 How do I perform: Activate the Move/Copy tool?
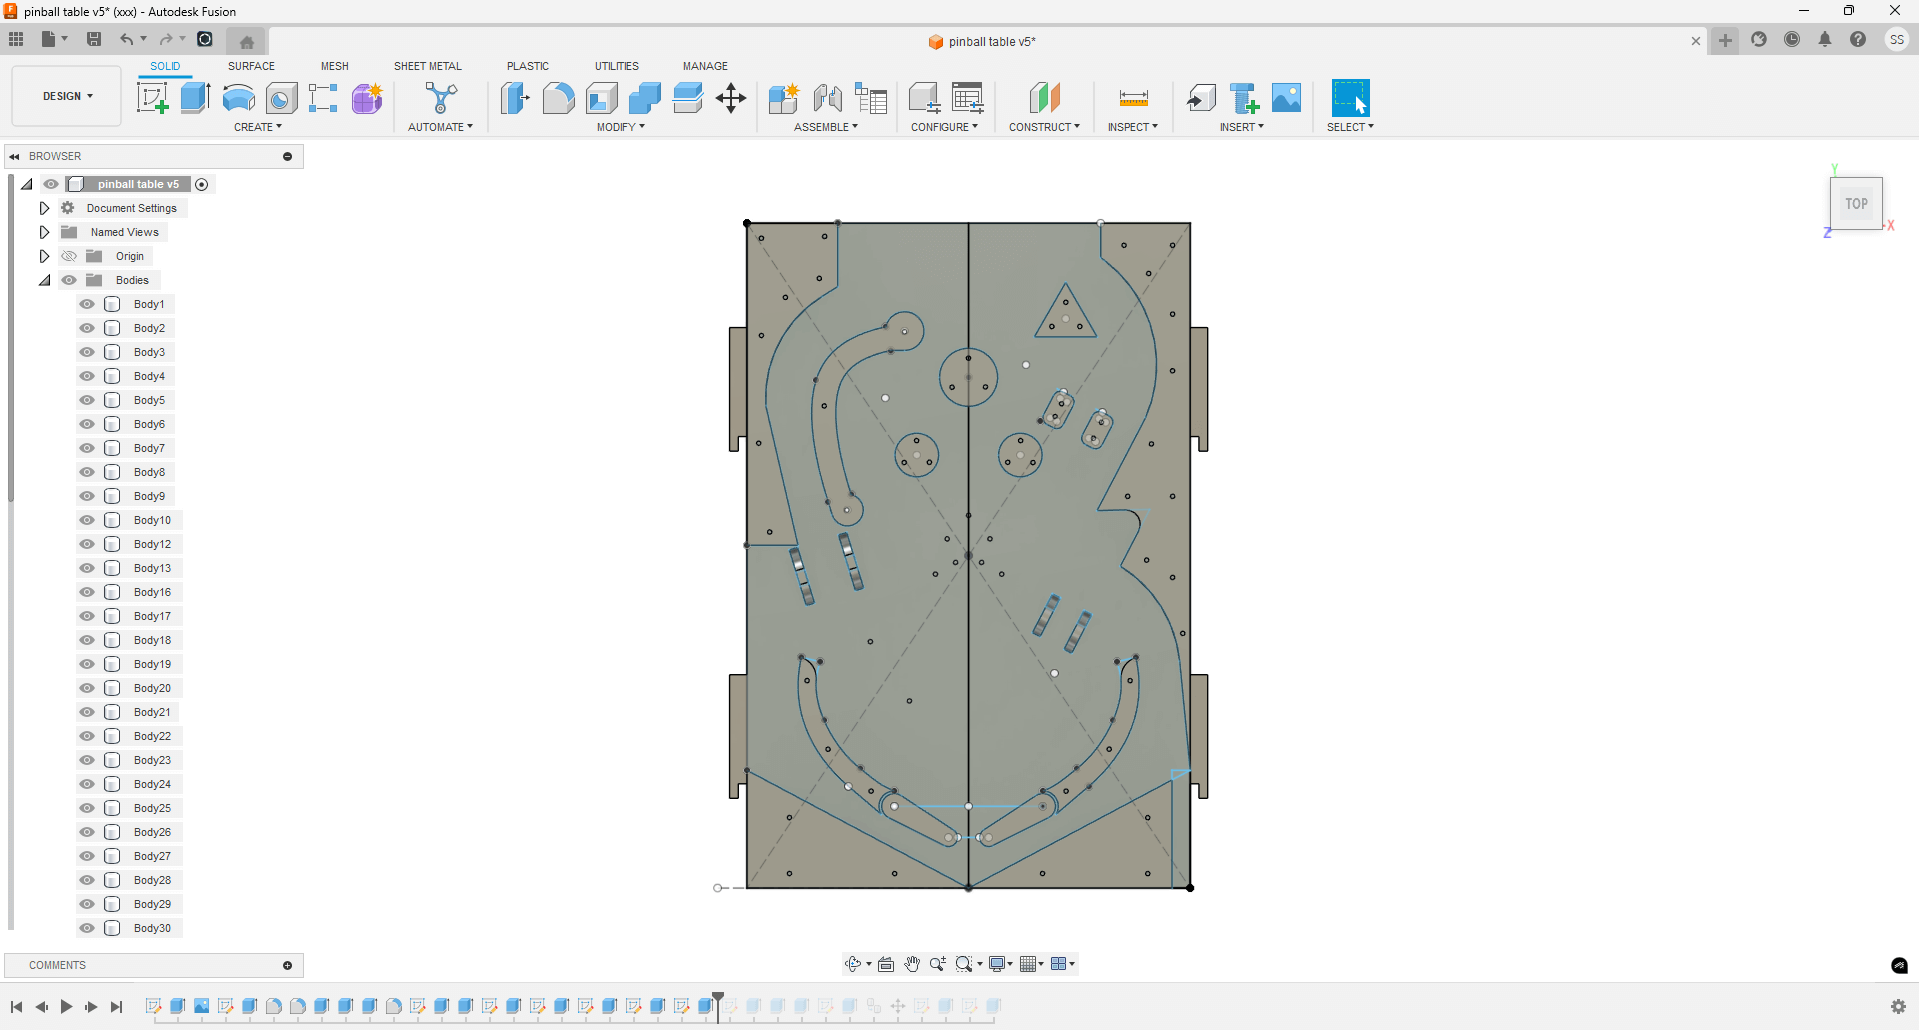click(731, 98)
